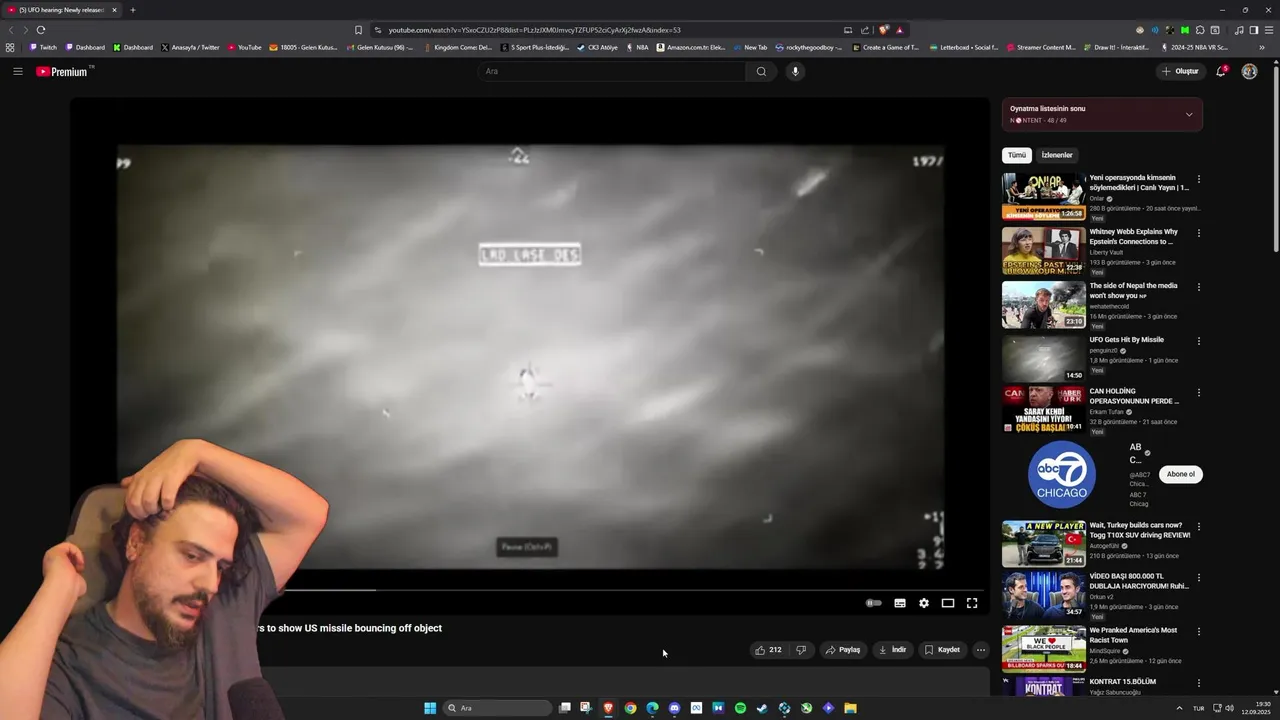This screenshot has height=720, width=1280.
Task: Open a new browser tab
Action: tap(132, 10)
